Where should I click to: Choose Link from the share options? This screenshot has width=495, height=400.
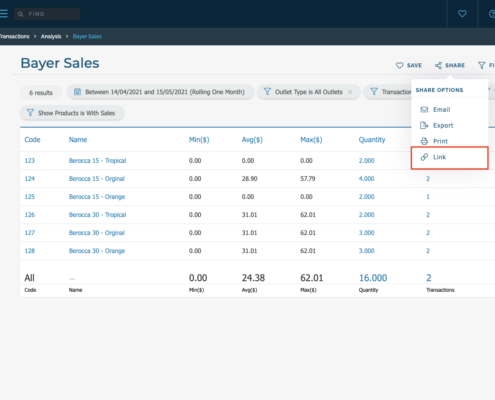click(449, 157)
